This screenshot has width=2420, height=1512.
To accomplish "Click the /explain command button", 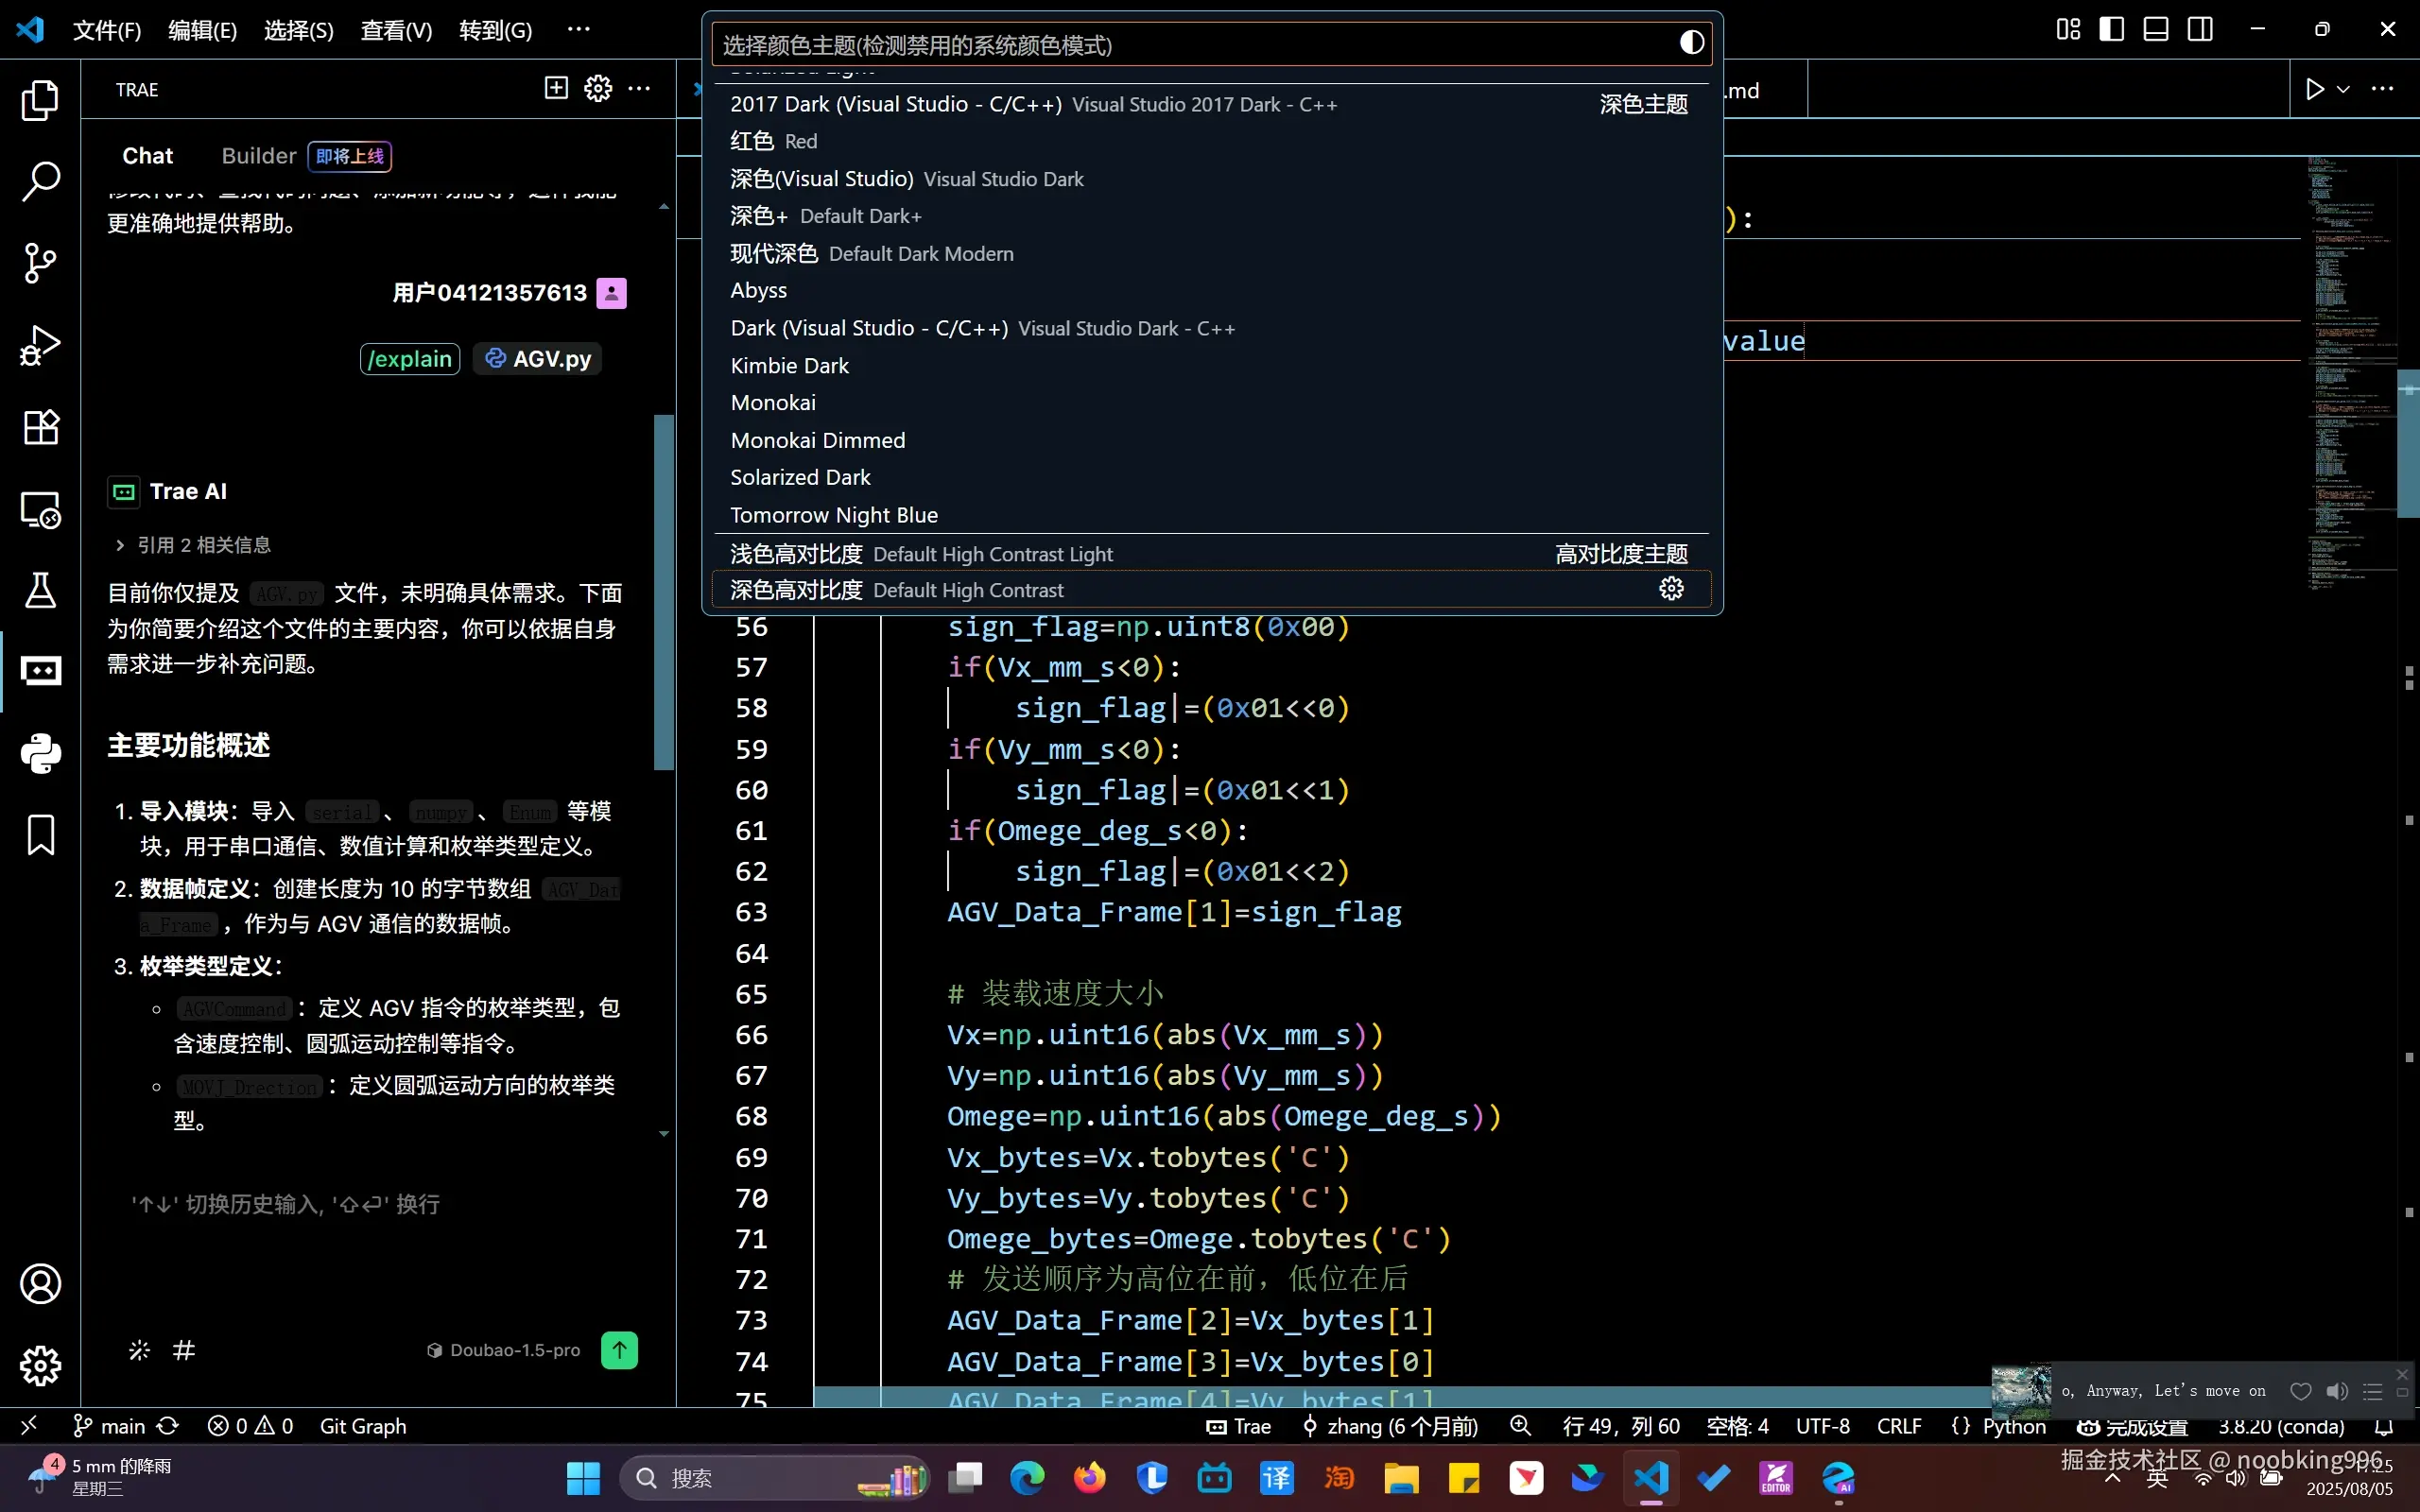I will pos(410,358).
